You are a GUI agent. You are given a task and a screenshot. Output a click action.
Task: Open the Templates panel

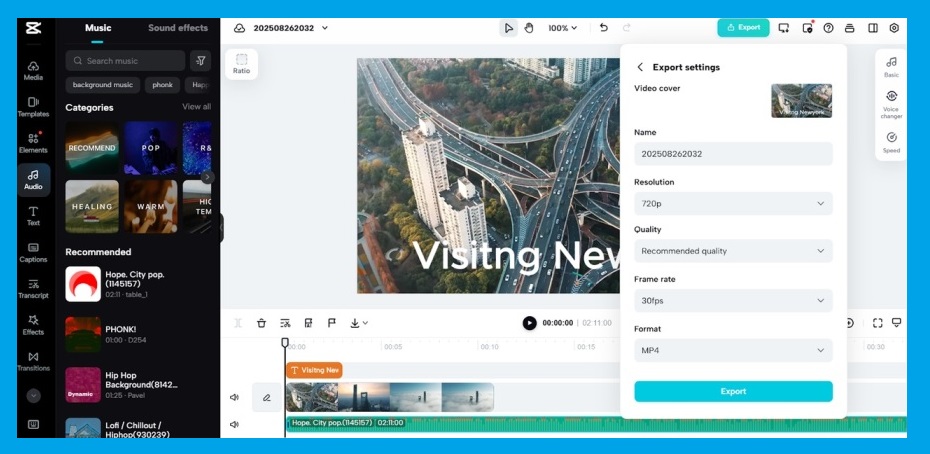tap(33, 107)
